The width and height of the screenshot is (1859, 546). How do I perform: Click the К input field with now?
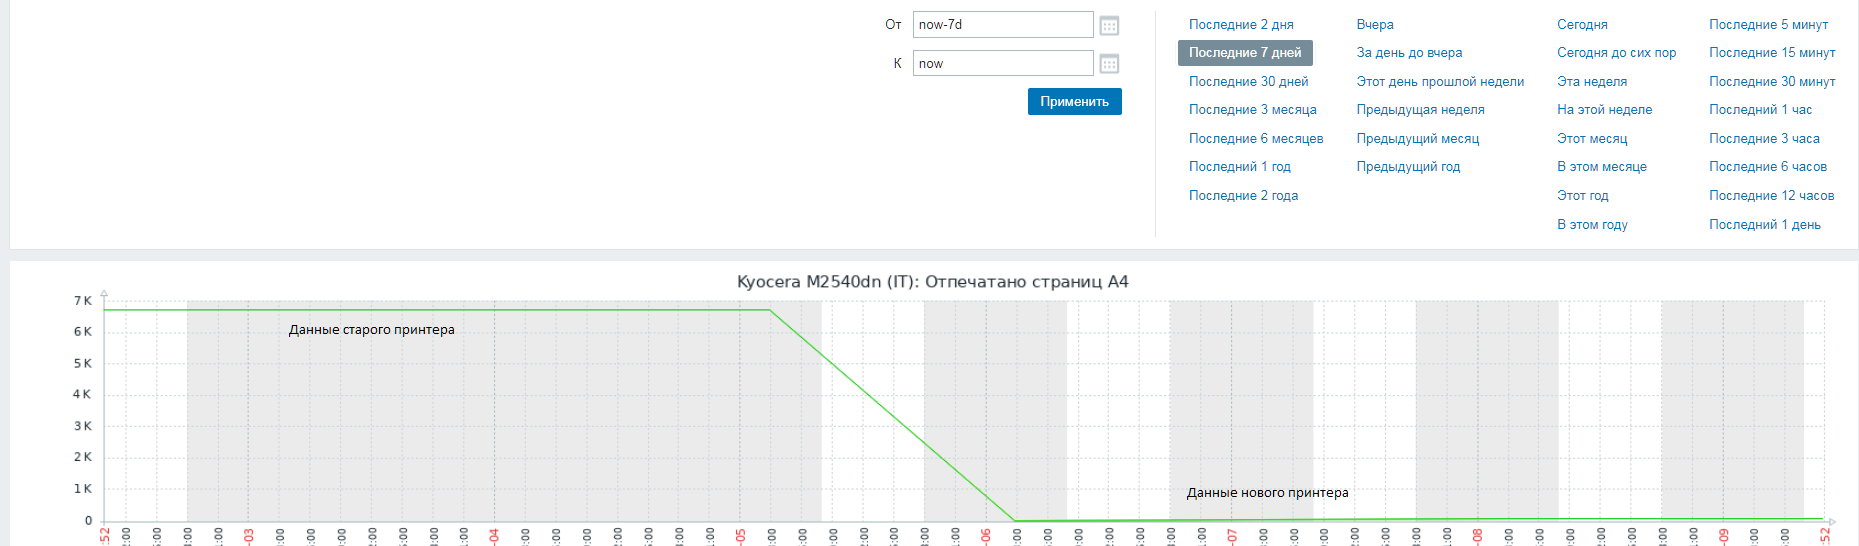1003,63
